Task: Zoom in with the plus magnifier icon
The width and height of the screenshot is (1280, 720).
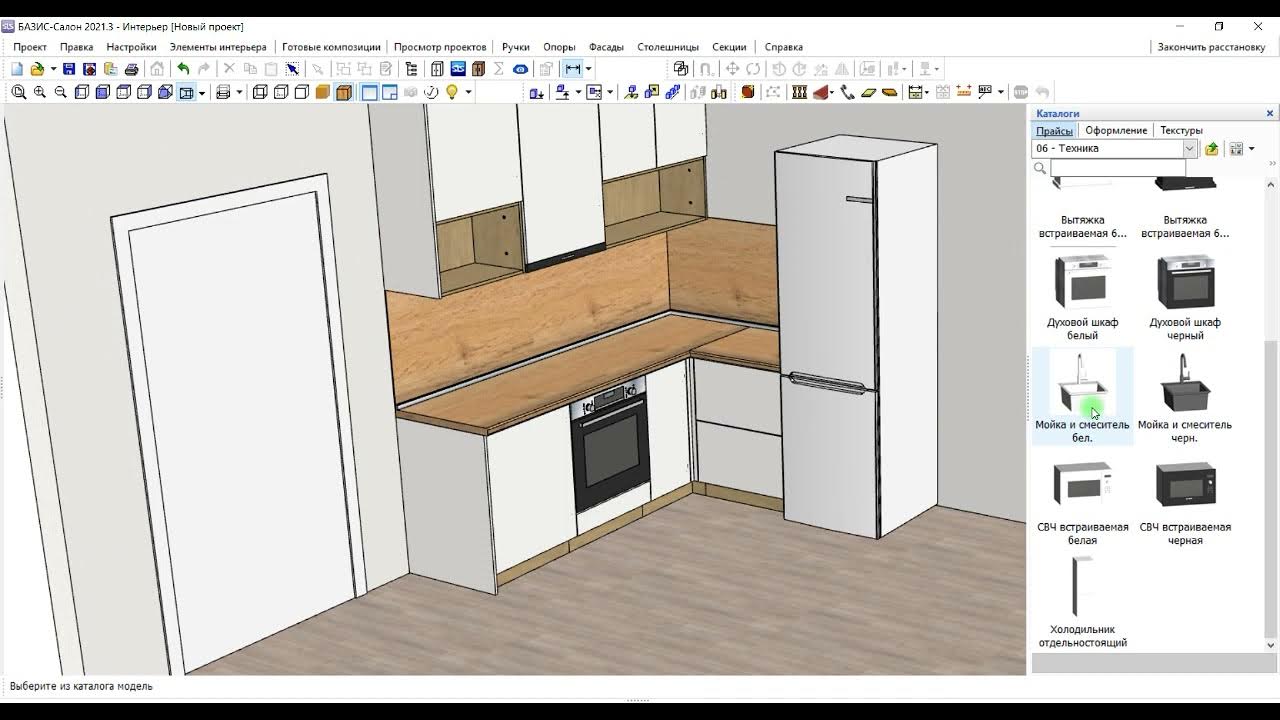Action: 40,92
